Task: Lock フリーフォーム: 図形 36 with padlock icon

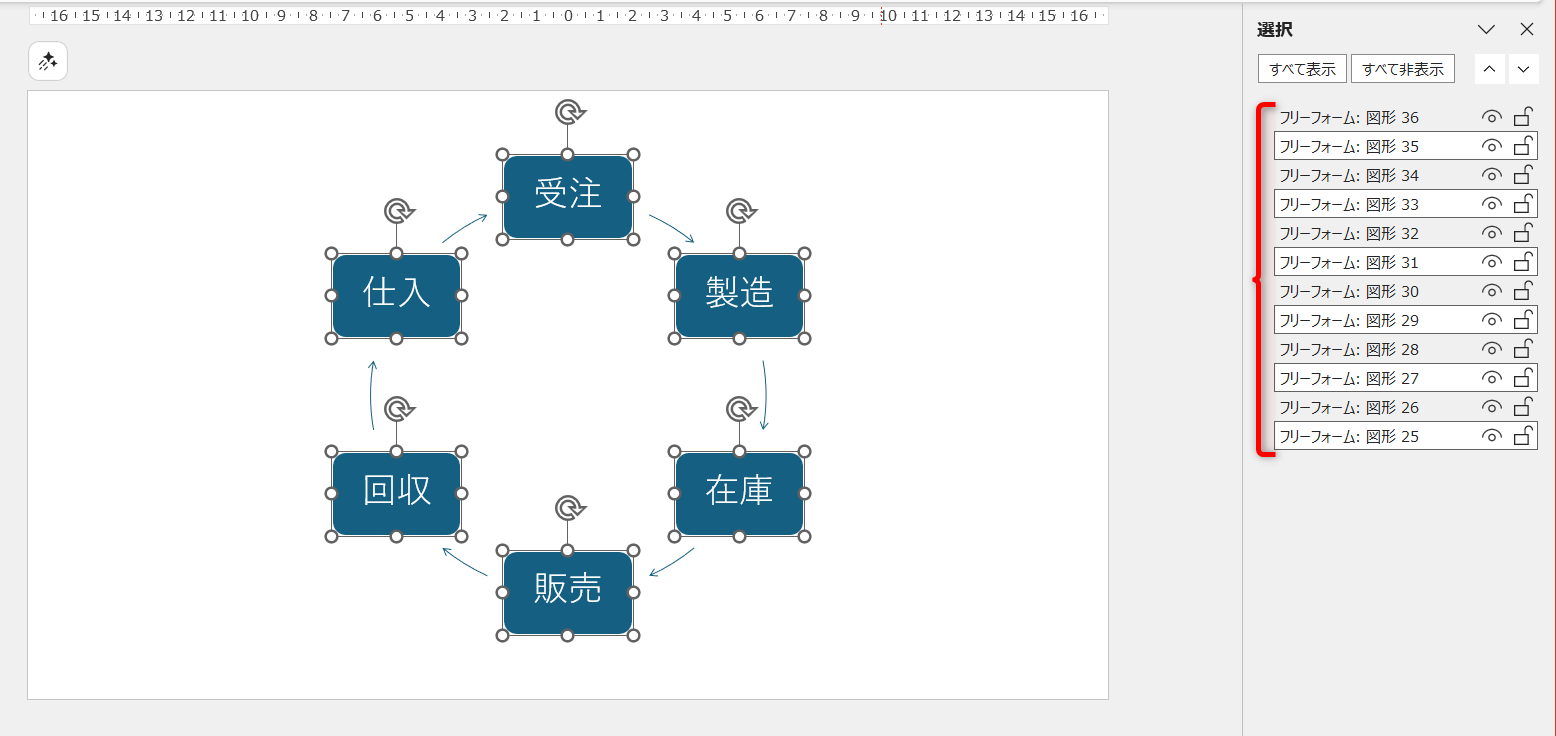Action: click(1523, 117)
